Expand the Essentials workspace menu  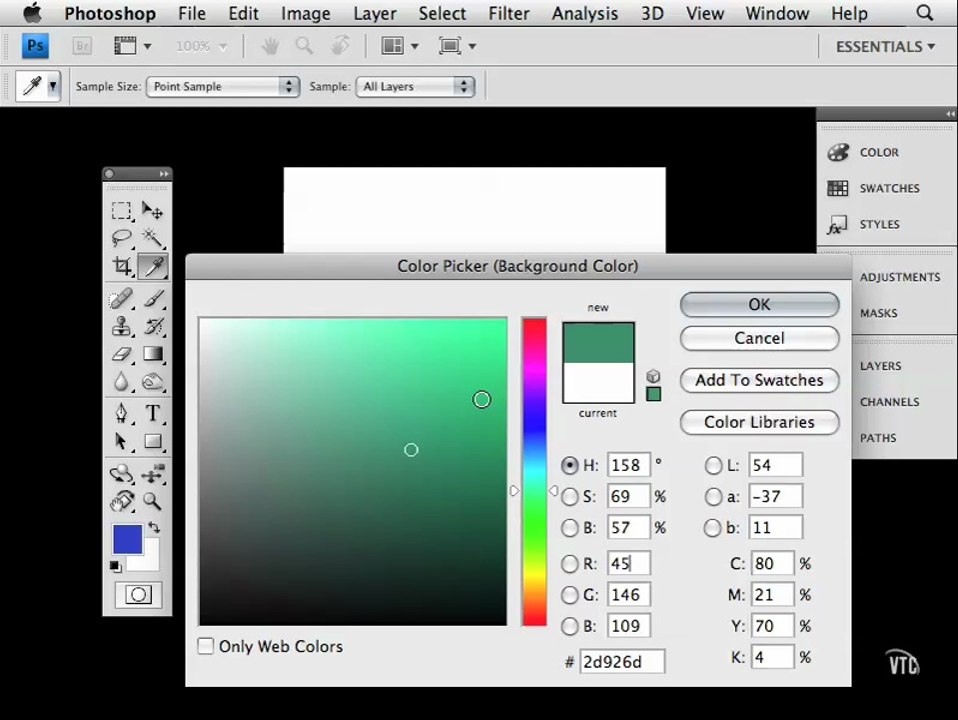[x=885, y=46]
